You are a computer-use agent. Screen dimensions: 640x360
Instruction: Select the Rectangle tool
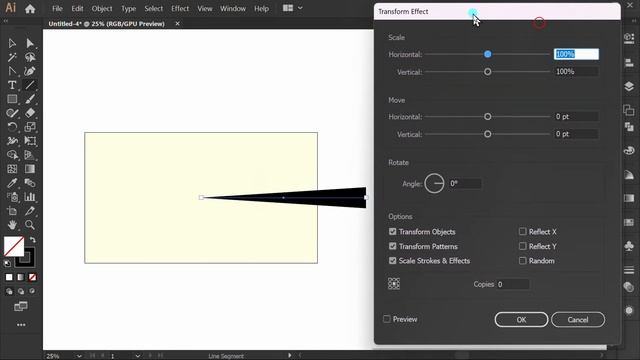(12, 99)
